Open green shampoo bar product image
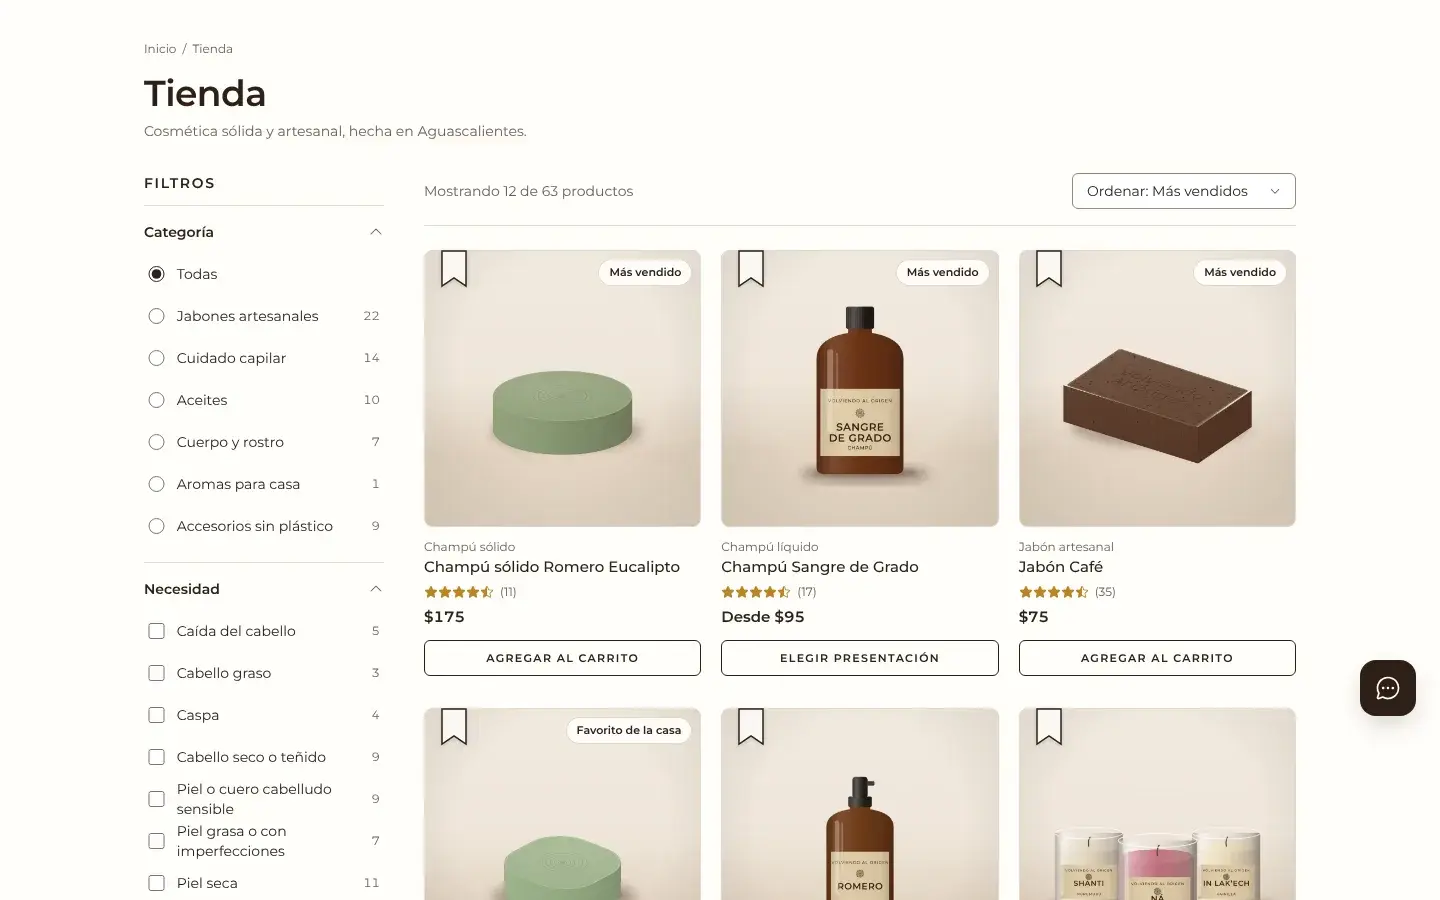This screenshot has width=1440, height=900. tap(562, 388)
